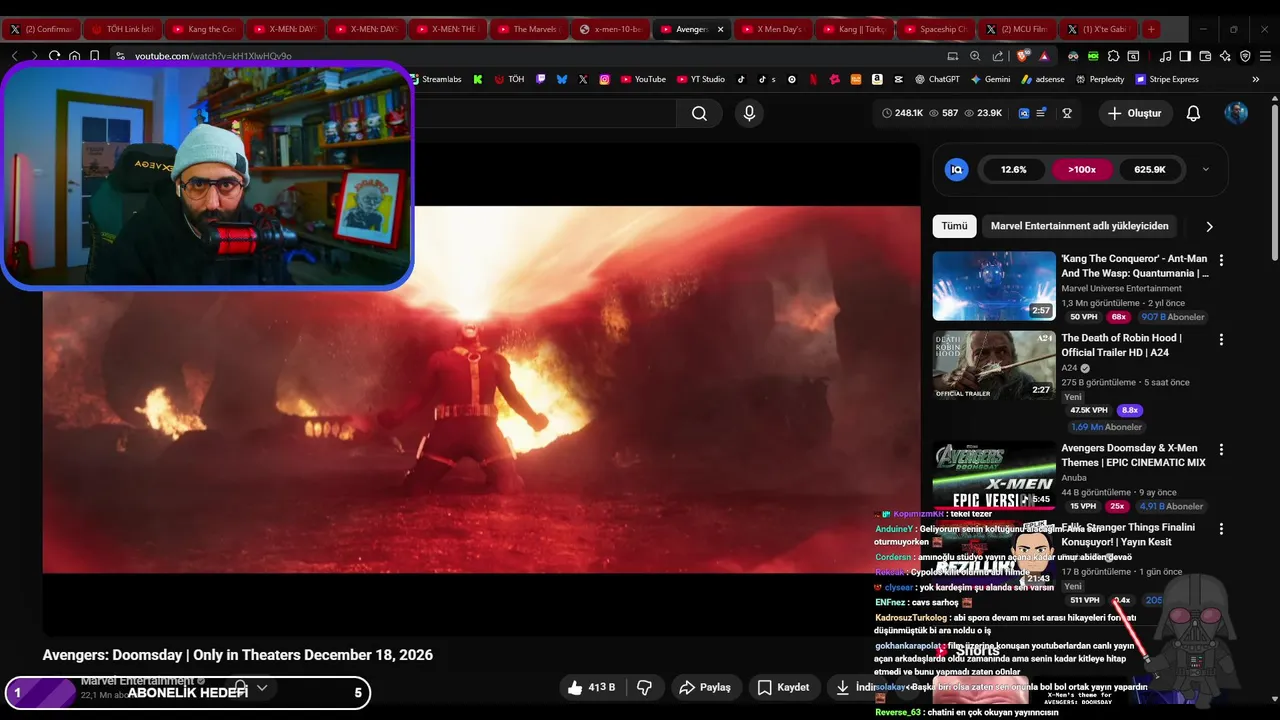Open the 'X-Men Epic Version' video thumbnail
The height and width of the screenshot is (720, 1280).
tap(994, 476)
